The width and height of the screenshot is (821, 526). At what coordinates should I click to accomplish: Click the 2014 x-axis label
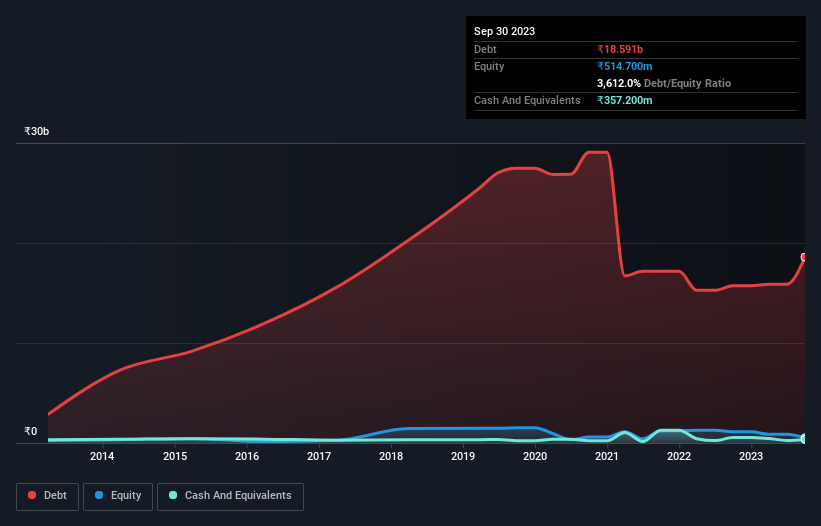[102, 456]
